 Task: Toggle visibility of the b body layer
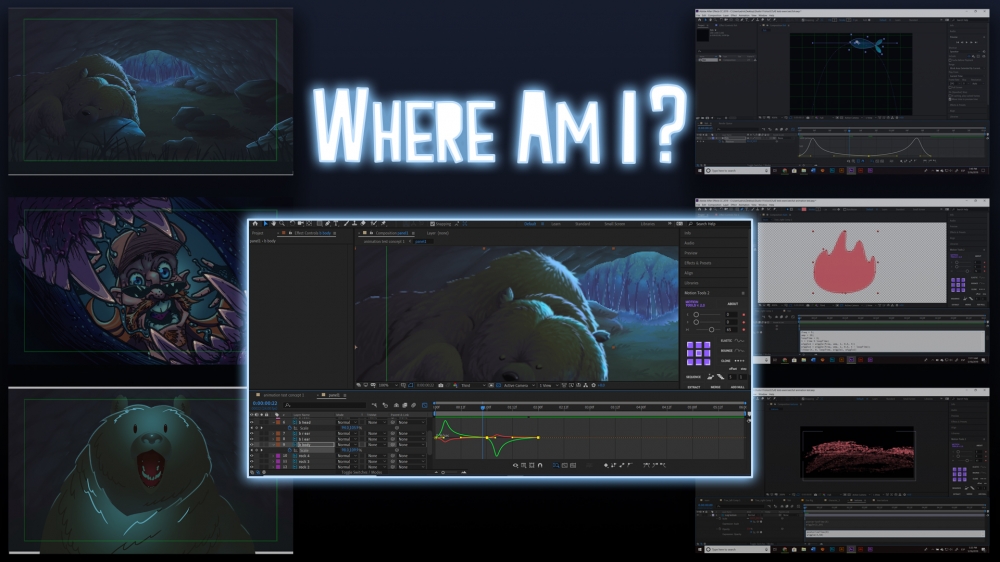point(252,445)
